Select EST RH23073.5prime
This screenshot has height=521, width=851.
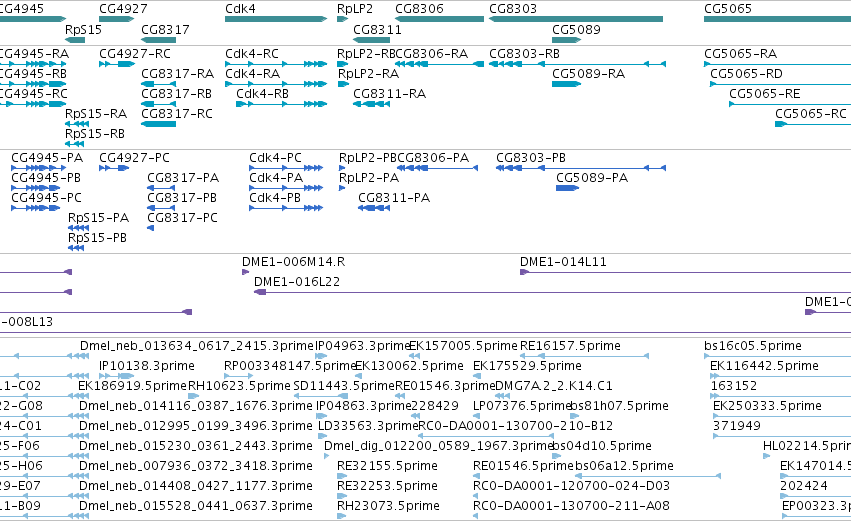tap(389, 506)
